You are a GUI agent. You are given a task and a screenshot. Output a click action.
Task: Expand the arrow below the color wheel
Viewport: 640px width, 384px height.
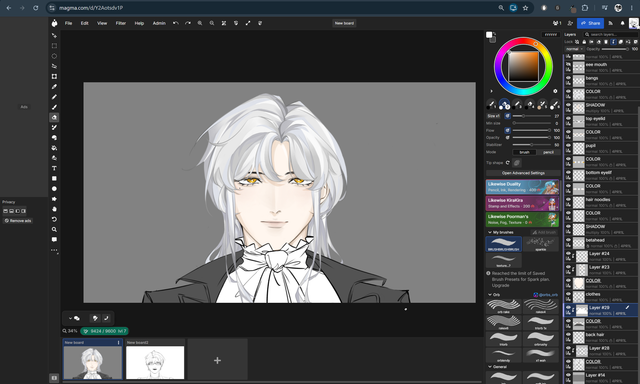click(x=491, y=91)
